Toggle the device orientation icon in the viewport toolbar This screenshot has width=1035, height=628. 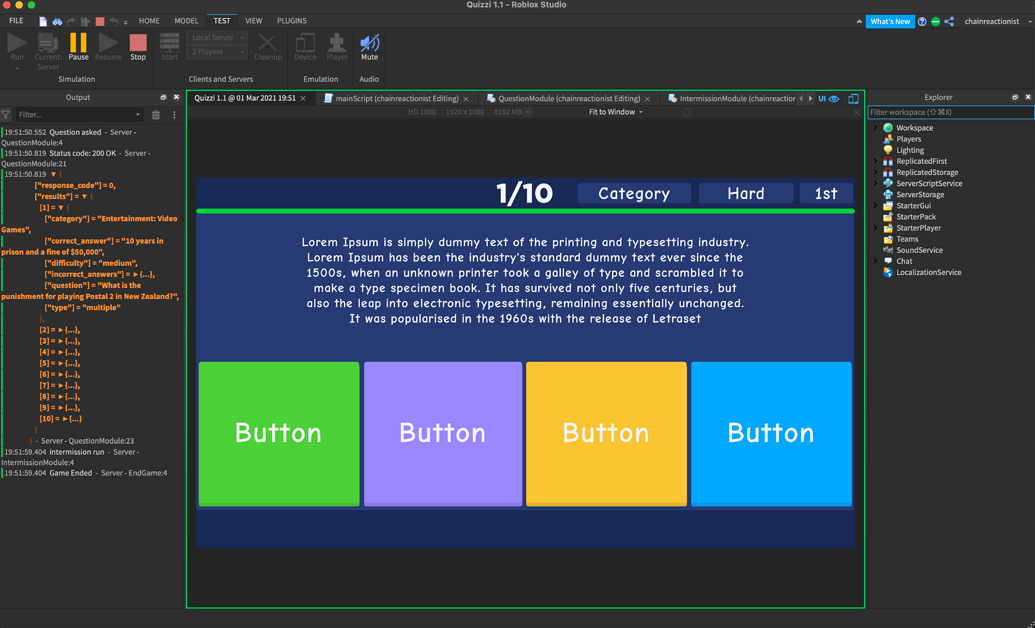tap(853, 98)
